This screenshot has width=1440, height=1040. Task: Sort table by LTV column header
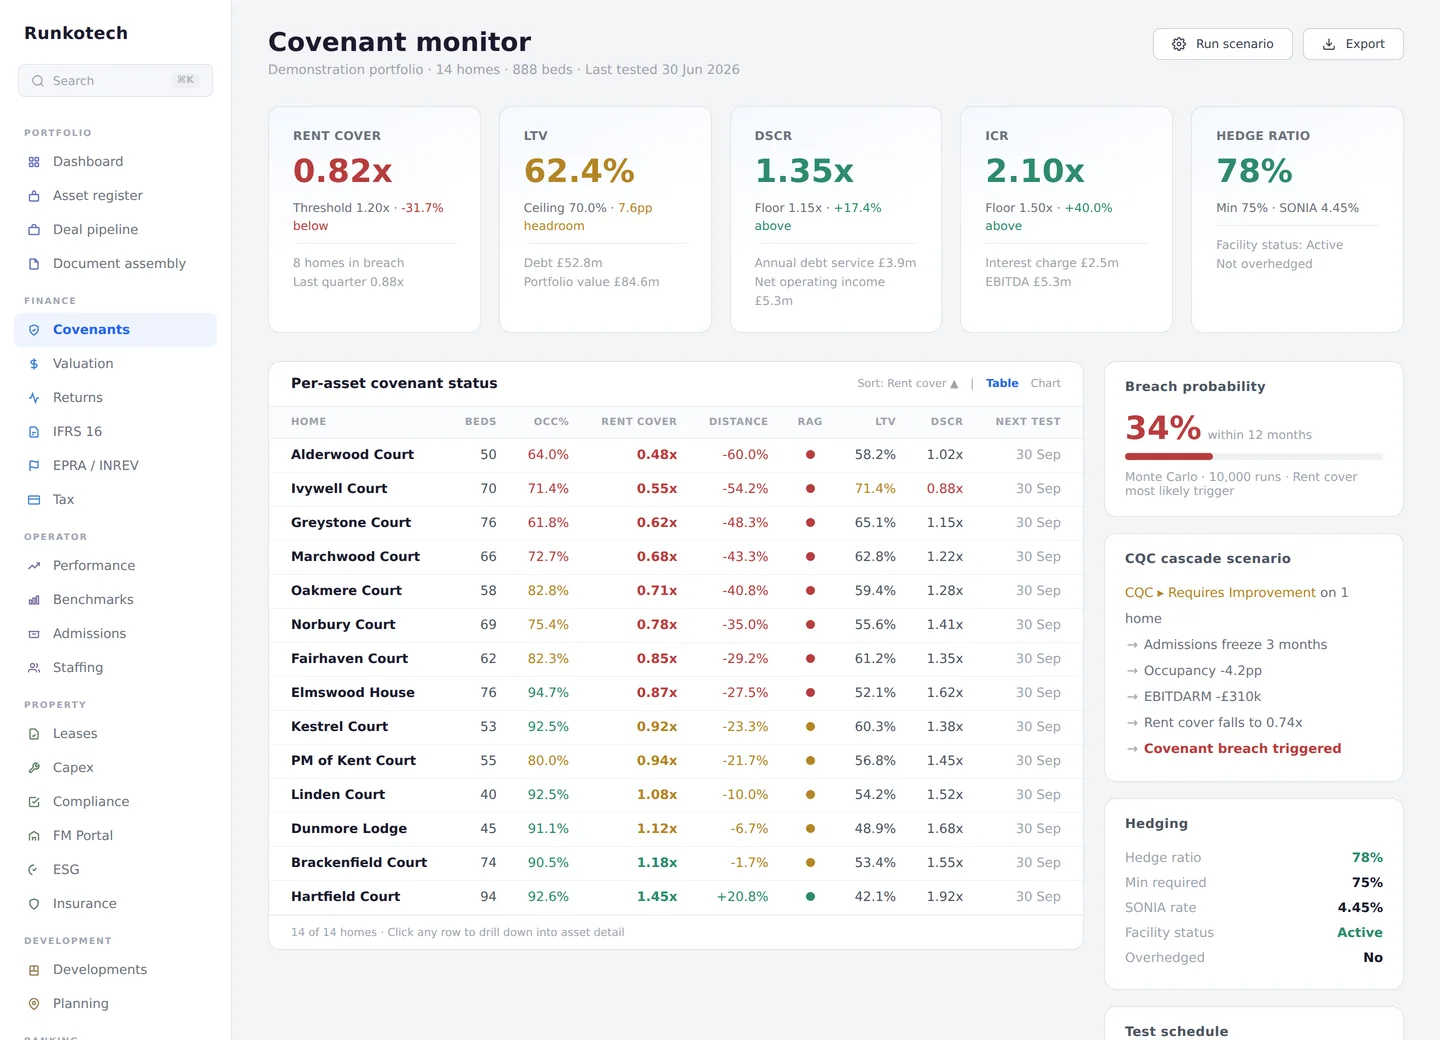point(886,422)
